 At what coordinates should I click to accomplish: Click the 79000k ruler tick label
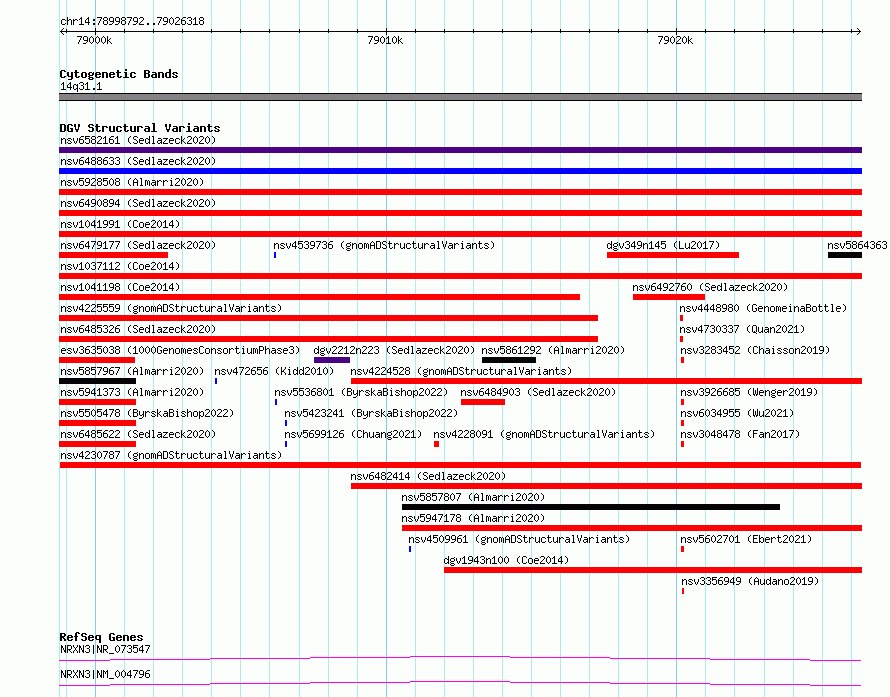click(x=94, y=40)
